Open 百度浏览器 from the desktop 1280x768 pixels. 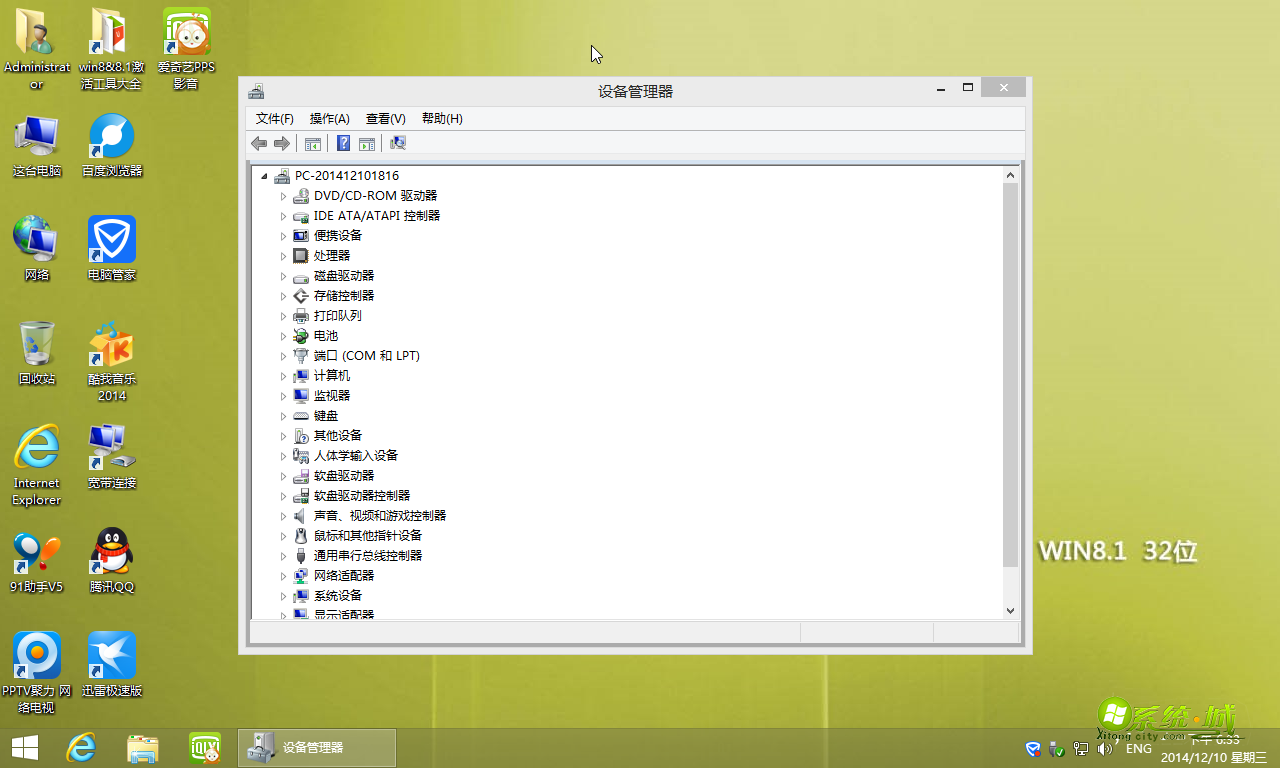110,140
